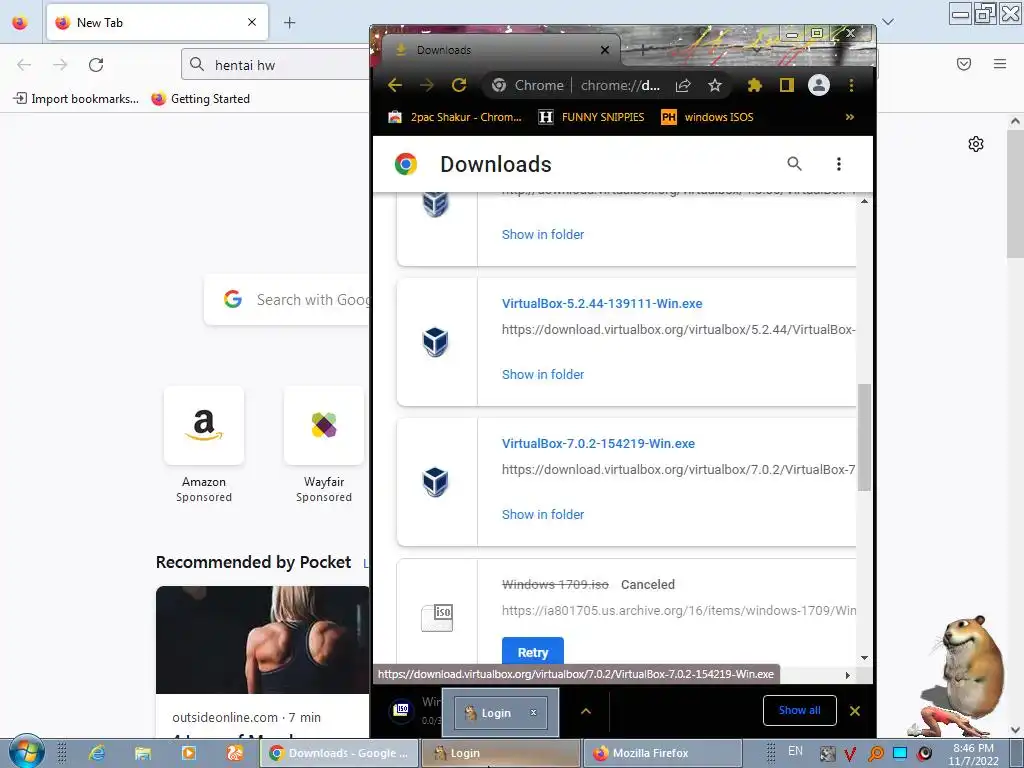Screen dimensions: 1024x768
Task: Show more Chrome bookmarks with the double chevron
Action: pyautogui.click(x=850, y=117)
